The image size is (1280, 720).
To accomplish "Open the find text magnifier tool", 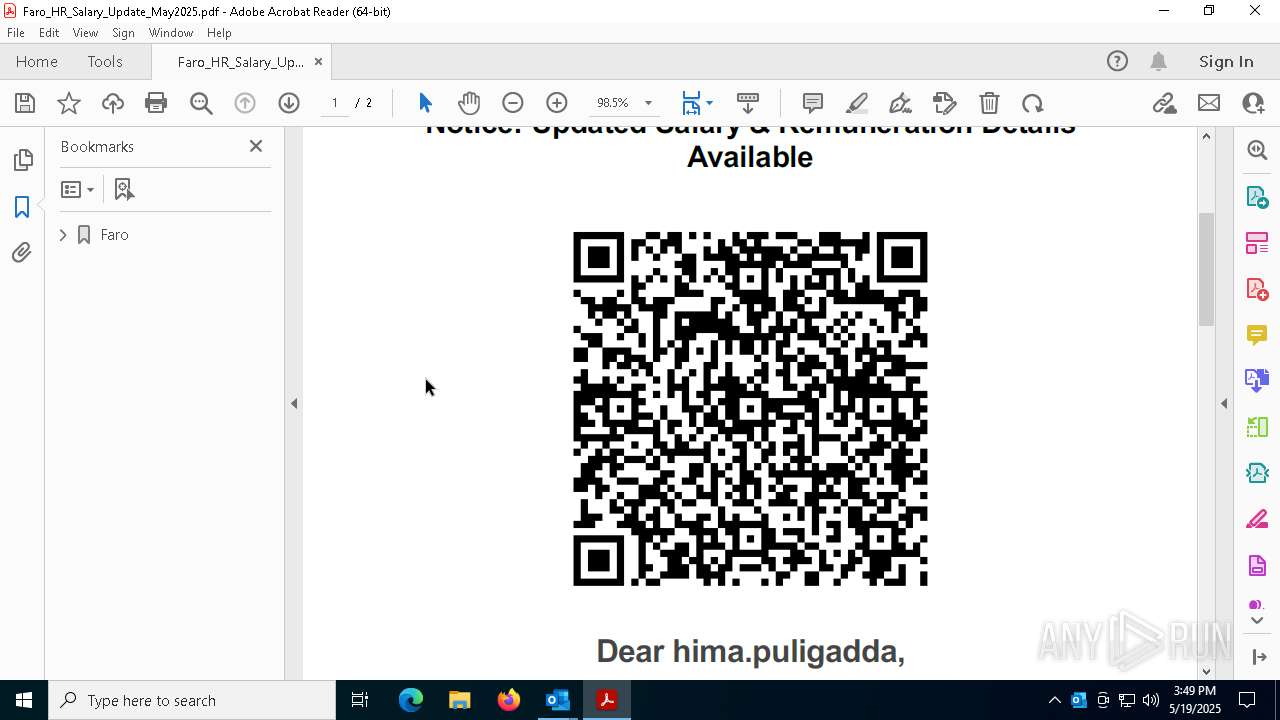I will coord(201,103).
